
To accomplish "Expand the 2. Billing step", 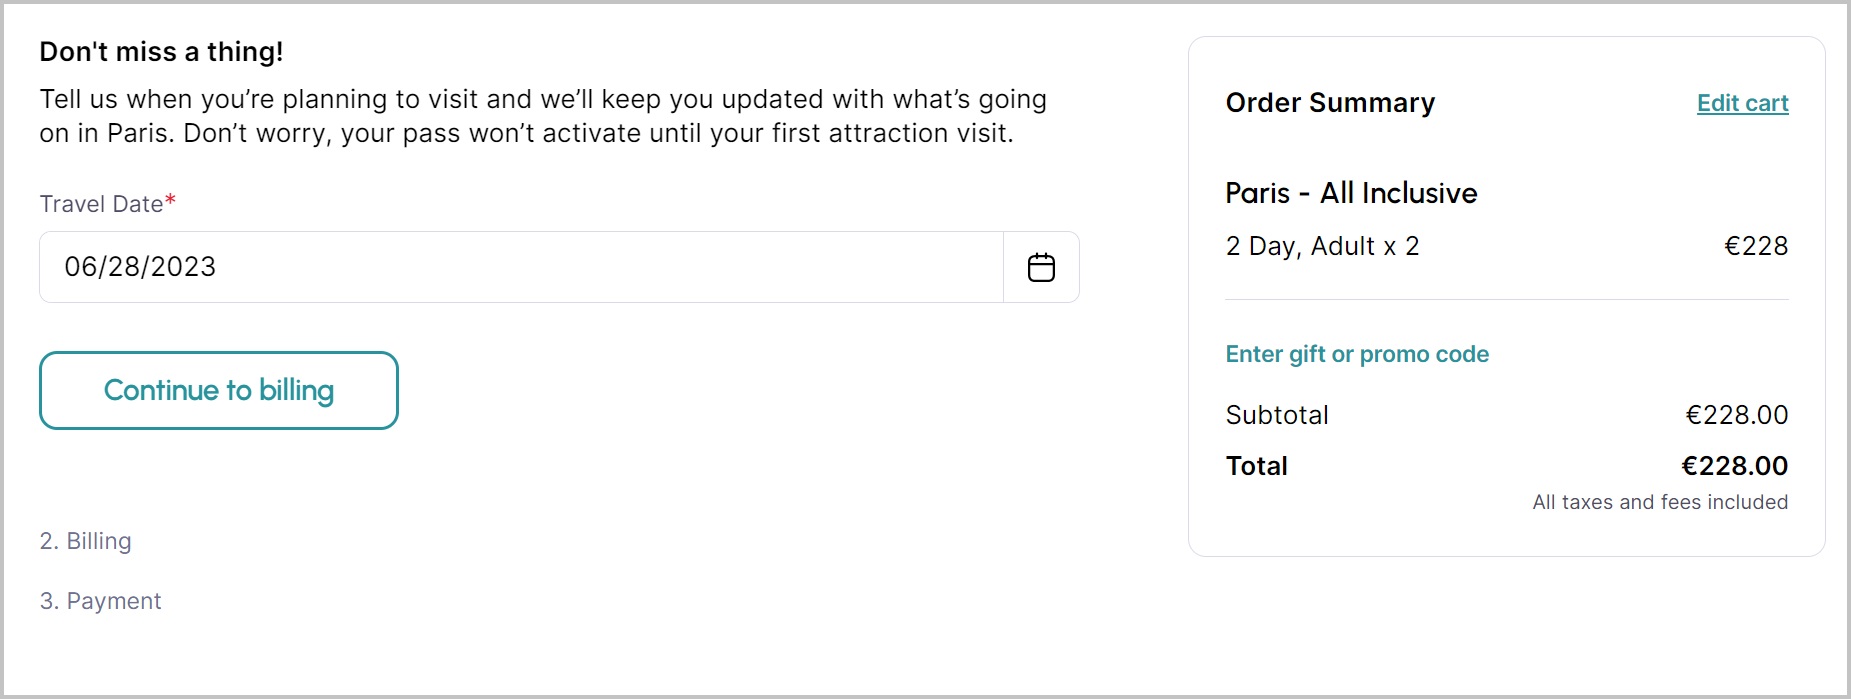I will coord(86,541).
